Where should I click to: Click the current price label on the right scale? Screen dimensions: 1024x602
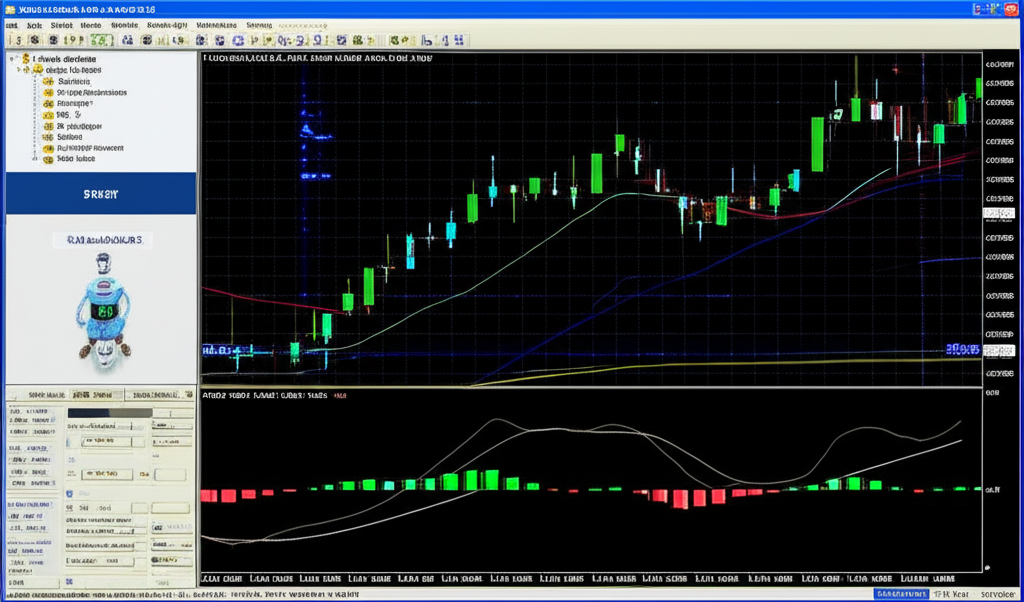(998, 350)
